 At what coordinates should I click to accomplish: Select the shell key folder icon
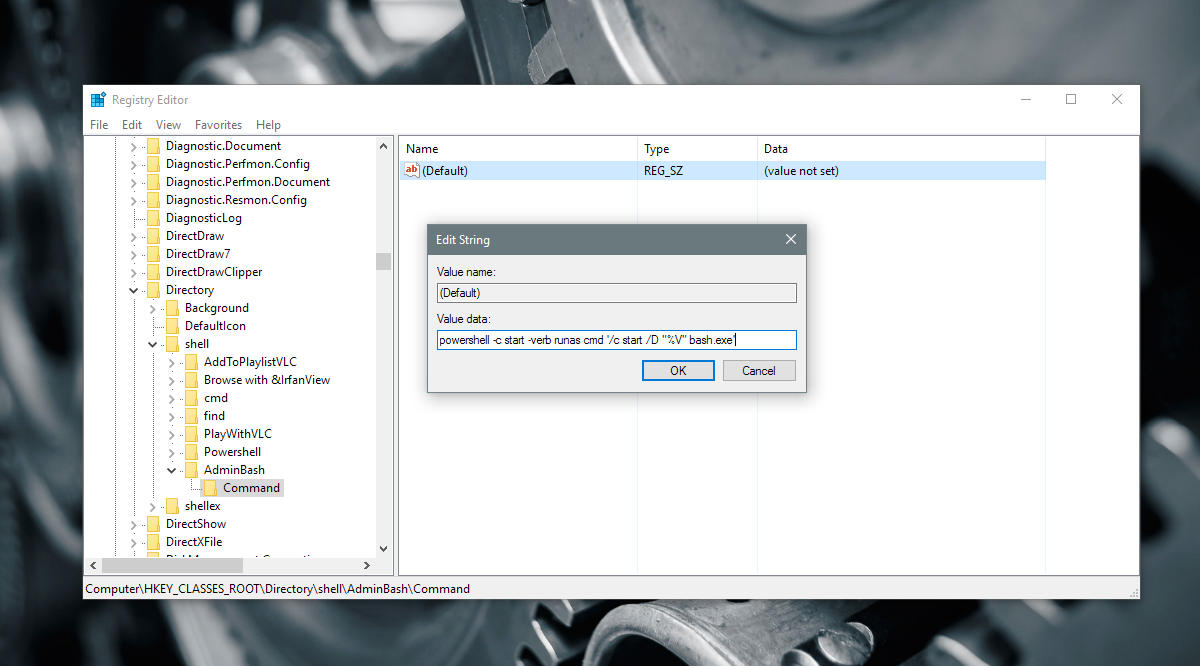[x=172, y=344]
